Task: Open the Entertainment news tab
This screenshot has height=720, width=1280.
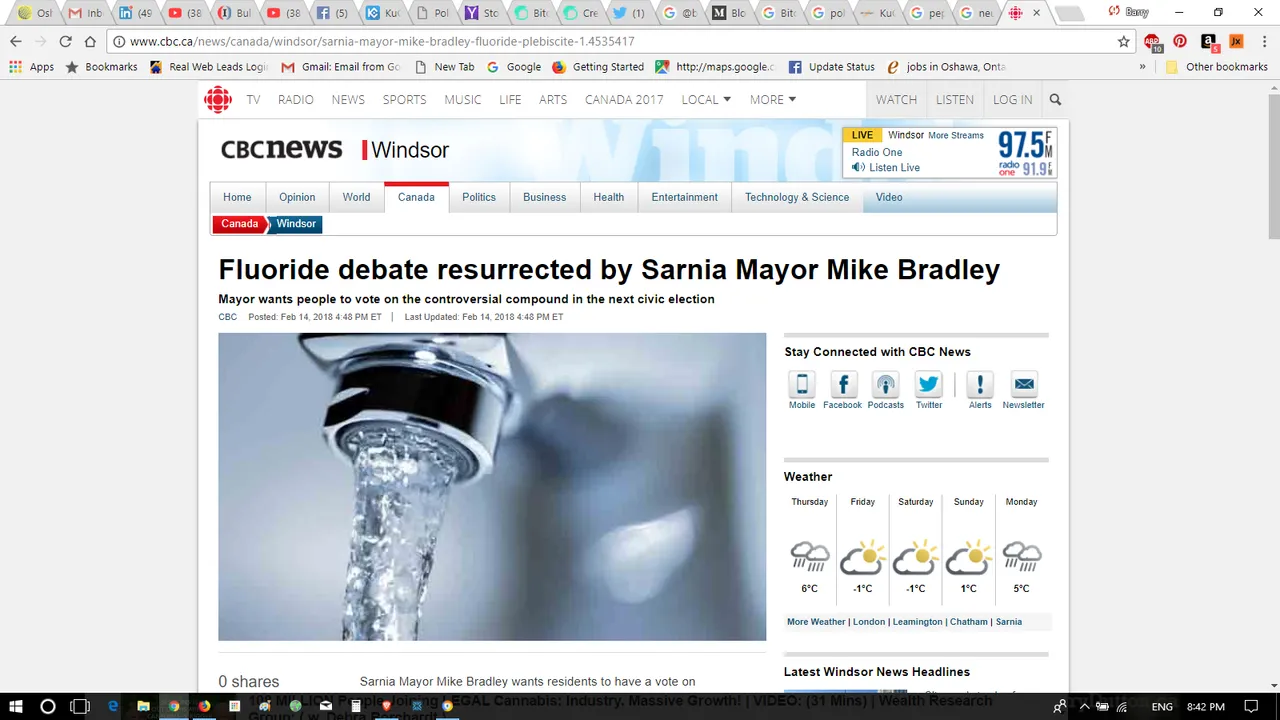Action: 685,197
